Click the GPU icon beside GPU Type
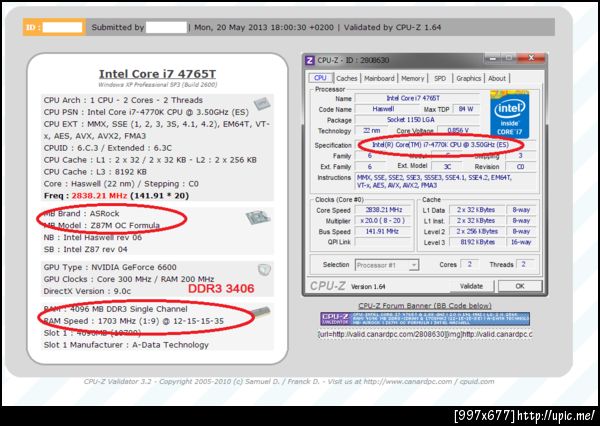 coord(264,270)
